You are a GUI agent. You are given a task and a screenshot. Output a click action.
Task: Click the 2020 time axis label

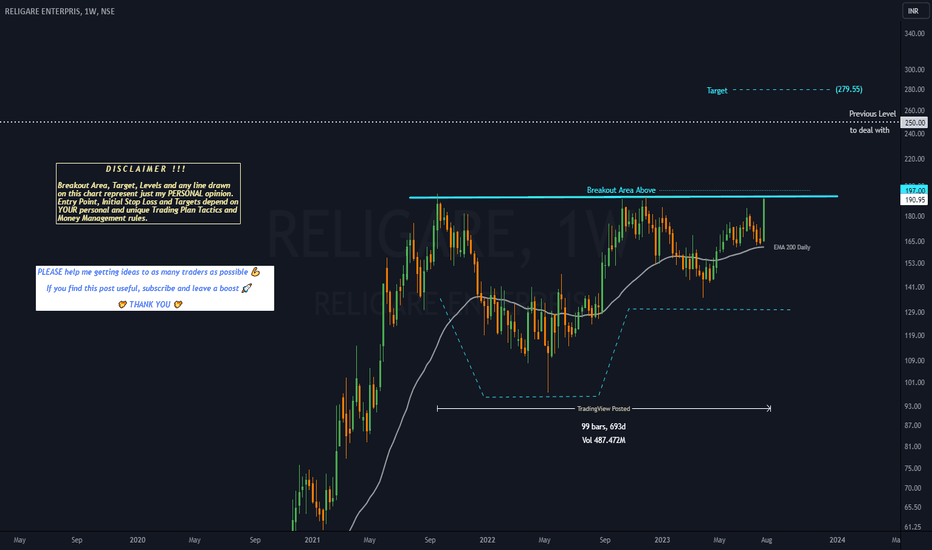point(137,540)
